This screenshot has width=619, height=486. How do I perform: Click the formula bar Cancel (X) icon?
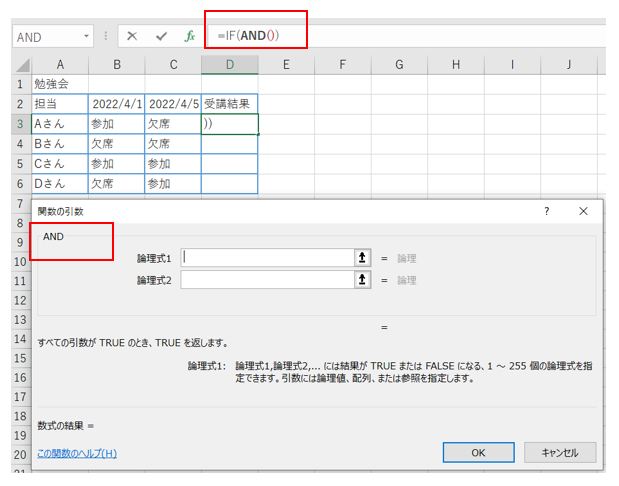click(x=133, y=36)
